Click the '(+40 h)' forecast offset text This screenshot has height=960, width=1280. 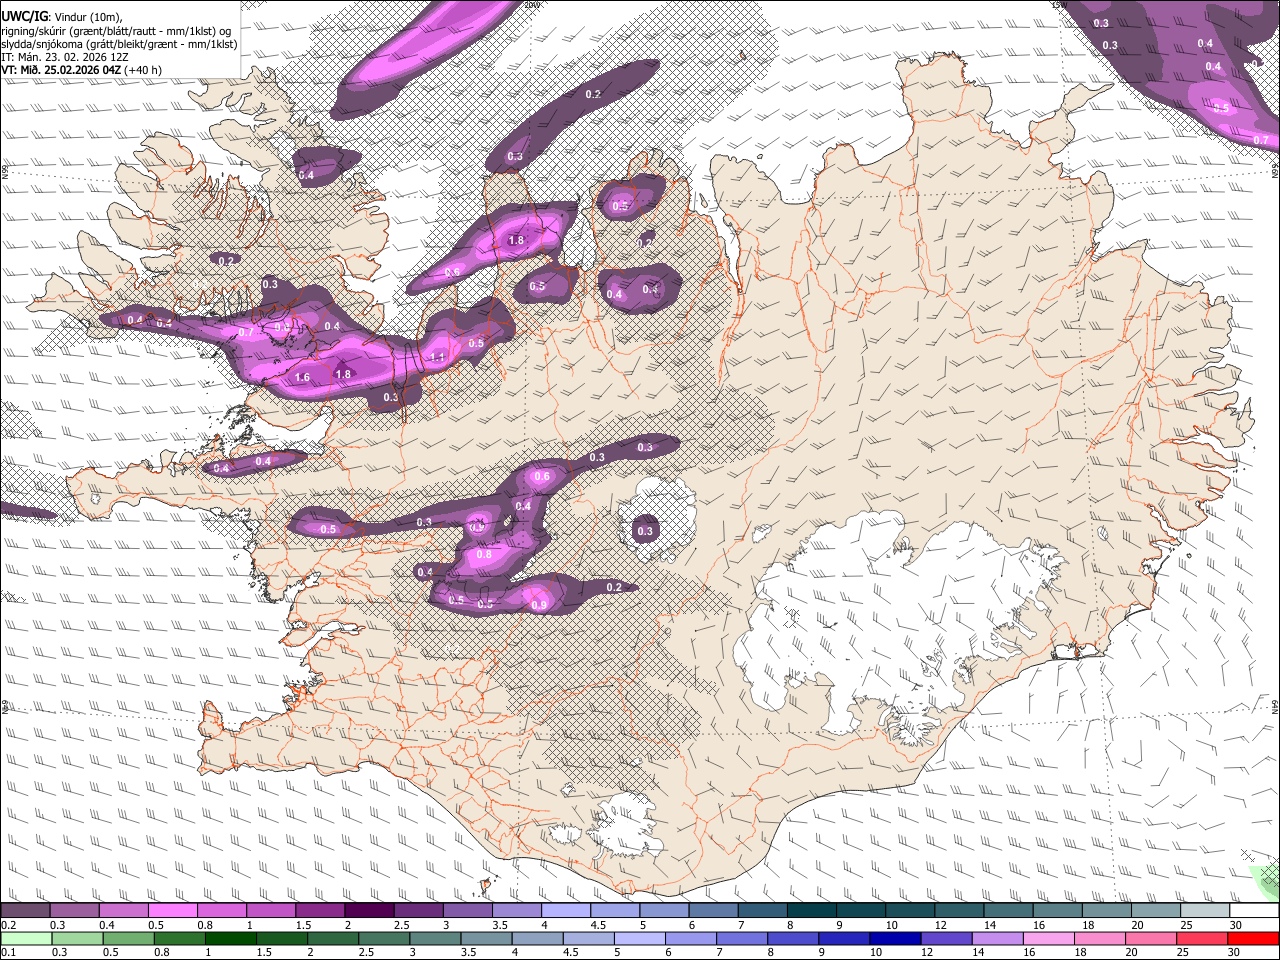[x=143, y=70]
